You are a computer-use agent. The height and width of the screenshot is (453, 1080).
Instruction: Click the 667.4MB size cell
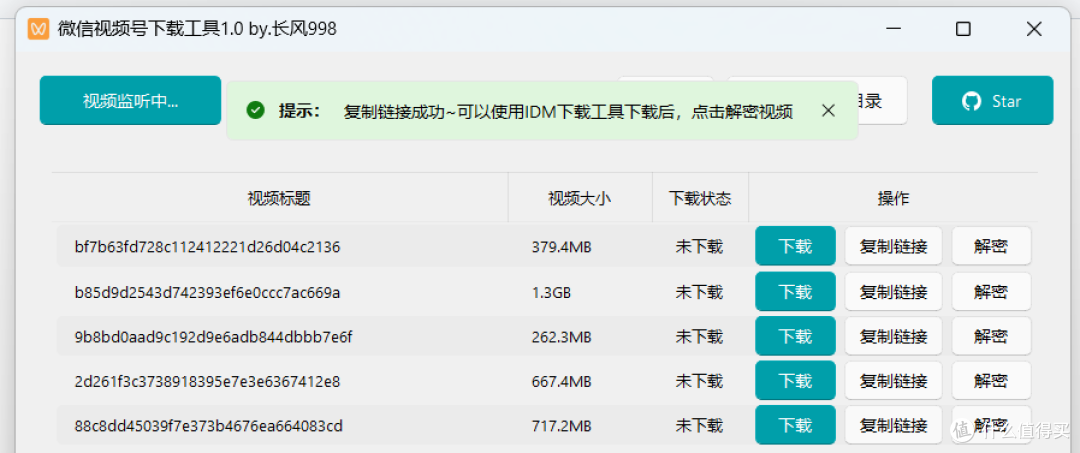561,381
